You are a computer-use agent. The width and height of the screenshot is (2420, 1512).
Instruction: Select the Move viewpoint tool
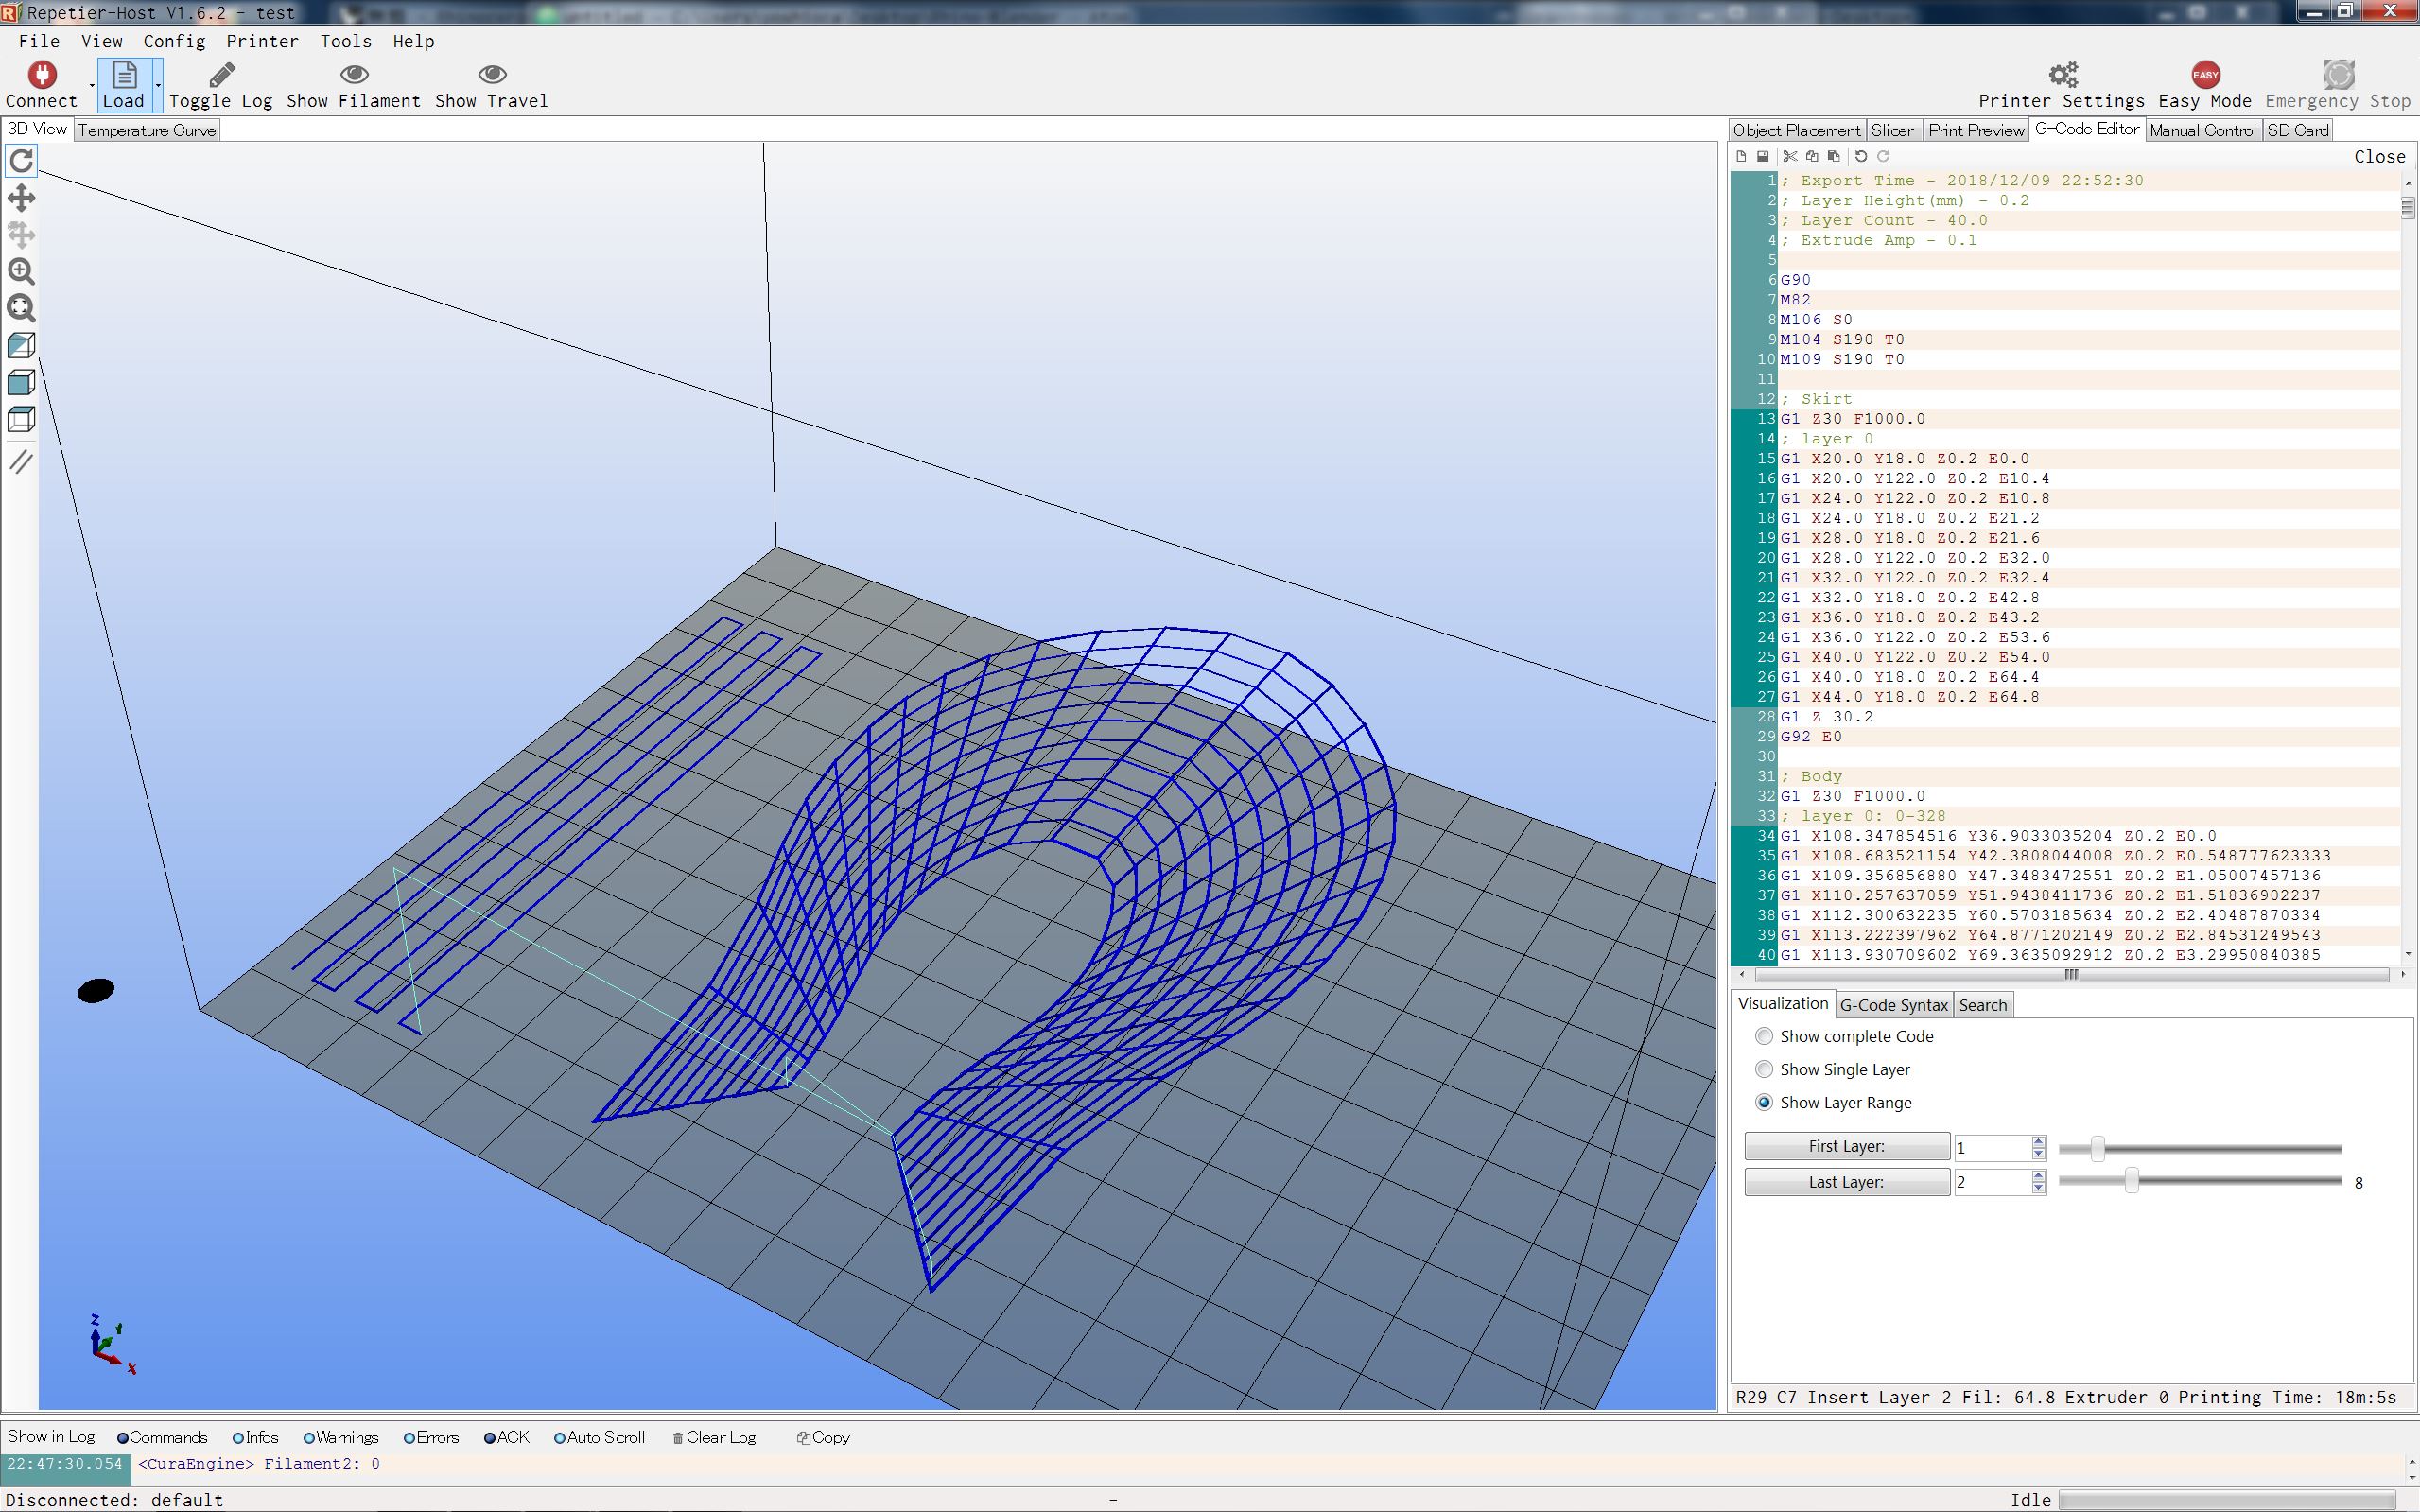(x=21, y=197)
